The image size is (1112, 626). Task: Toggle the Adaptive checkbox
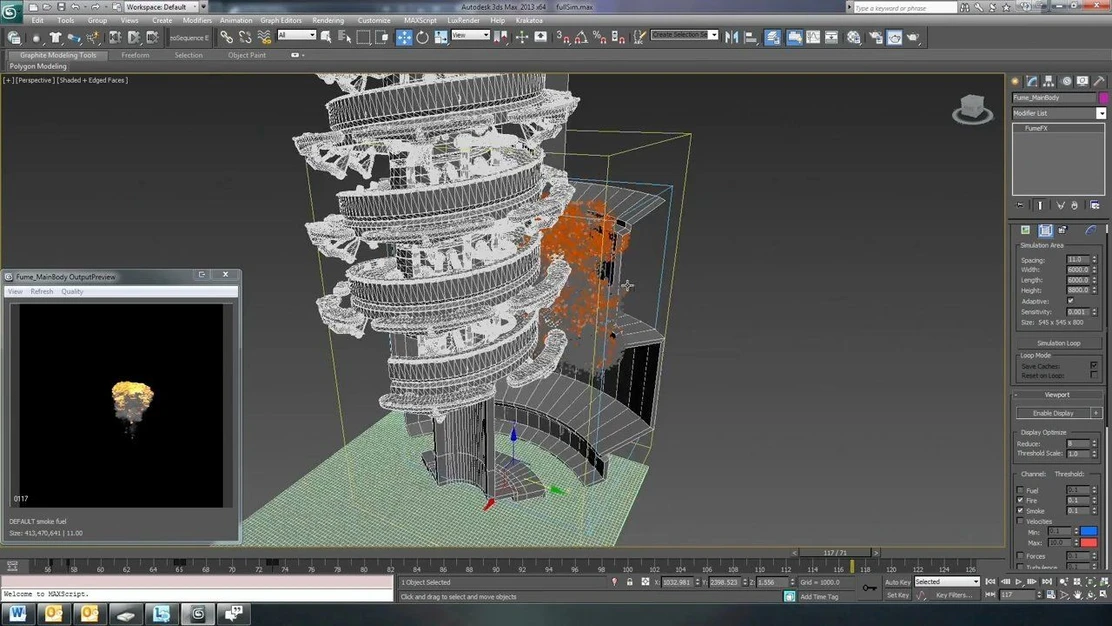coord(1070,301)
